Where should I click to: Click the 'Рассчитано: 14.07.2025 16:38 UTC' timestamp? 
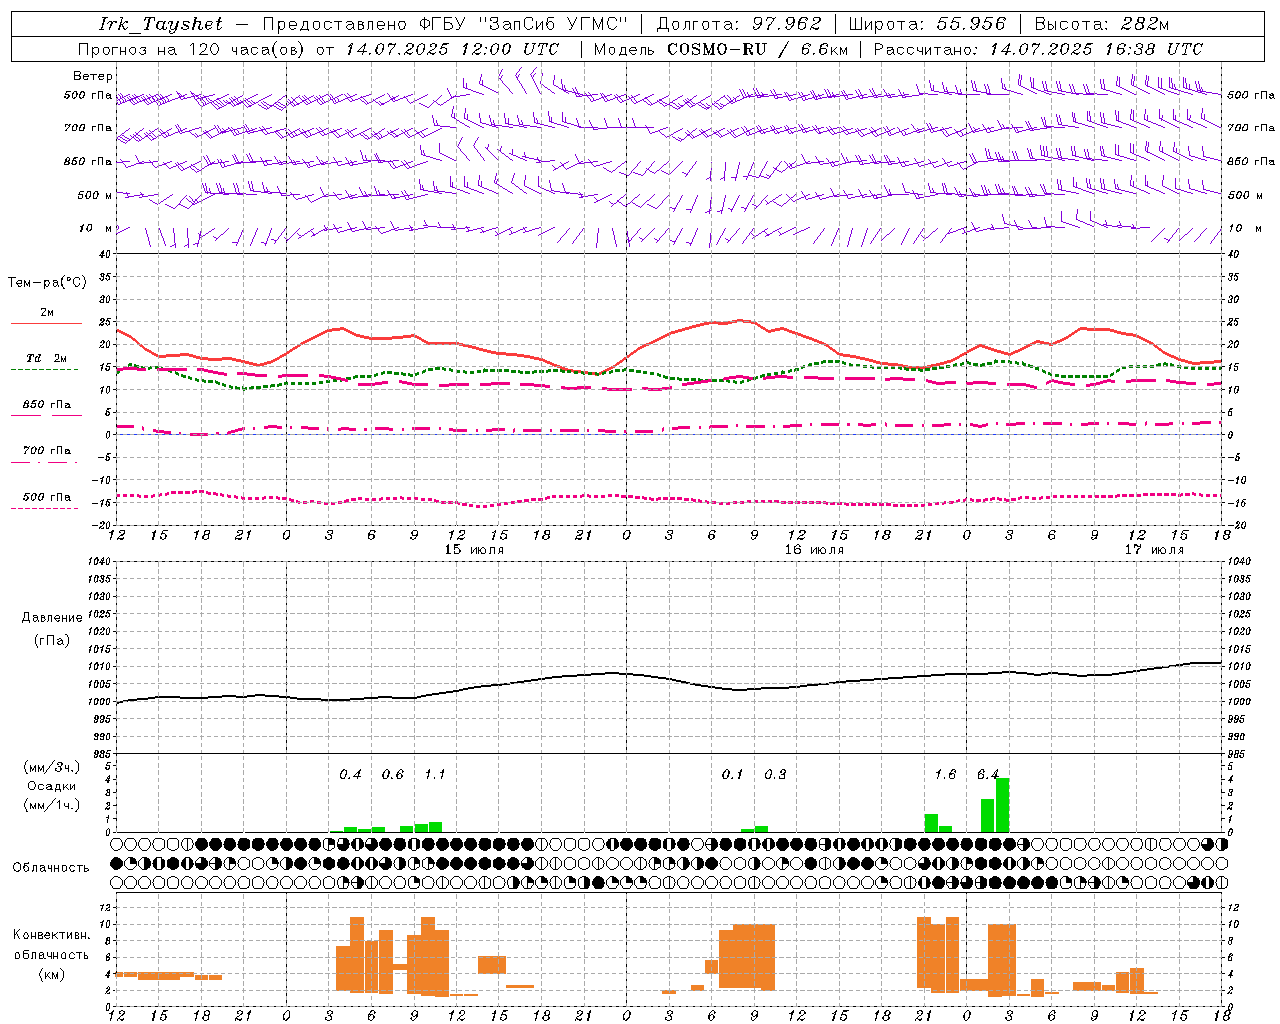(1038, 49)
